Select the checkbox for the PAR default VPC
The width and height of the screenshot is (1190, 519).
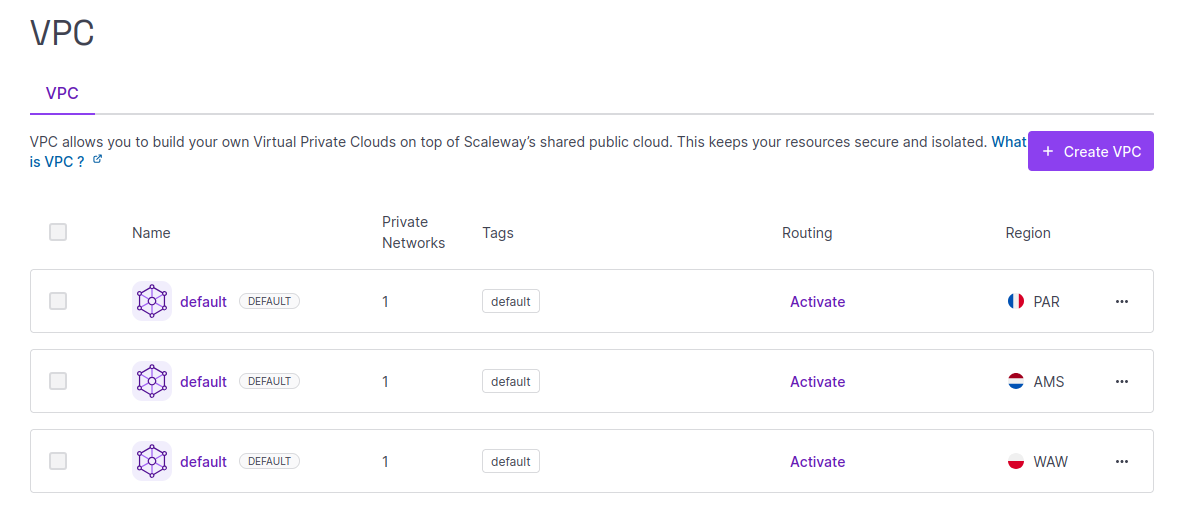(58, 301)
